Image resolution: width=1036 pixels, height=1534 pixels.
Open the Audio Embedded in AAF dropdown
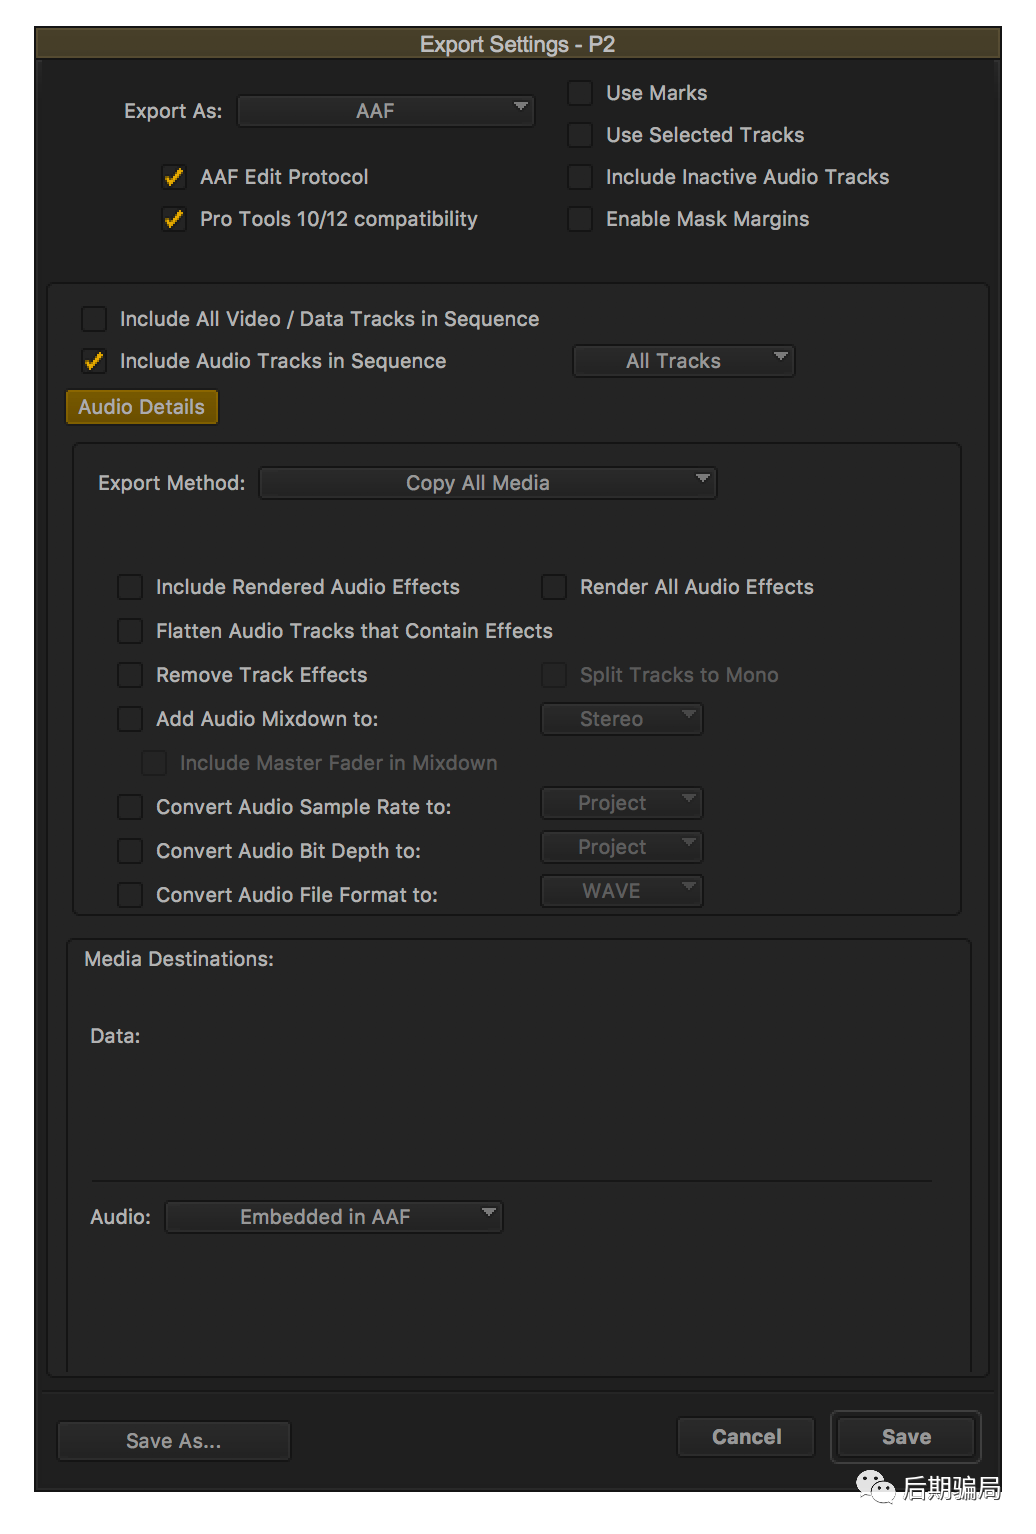pos(333,1217)
